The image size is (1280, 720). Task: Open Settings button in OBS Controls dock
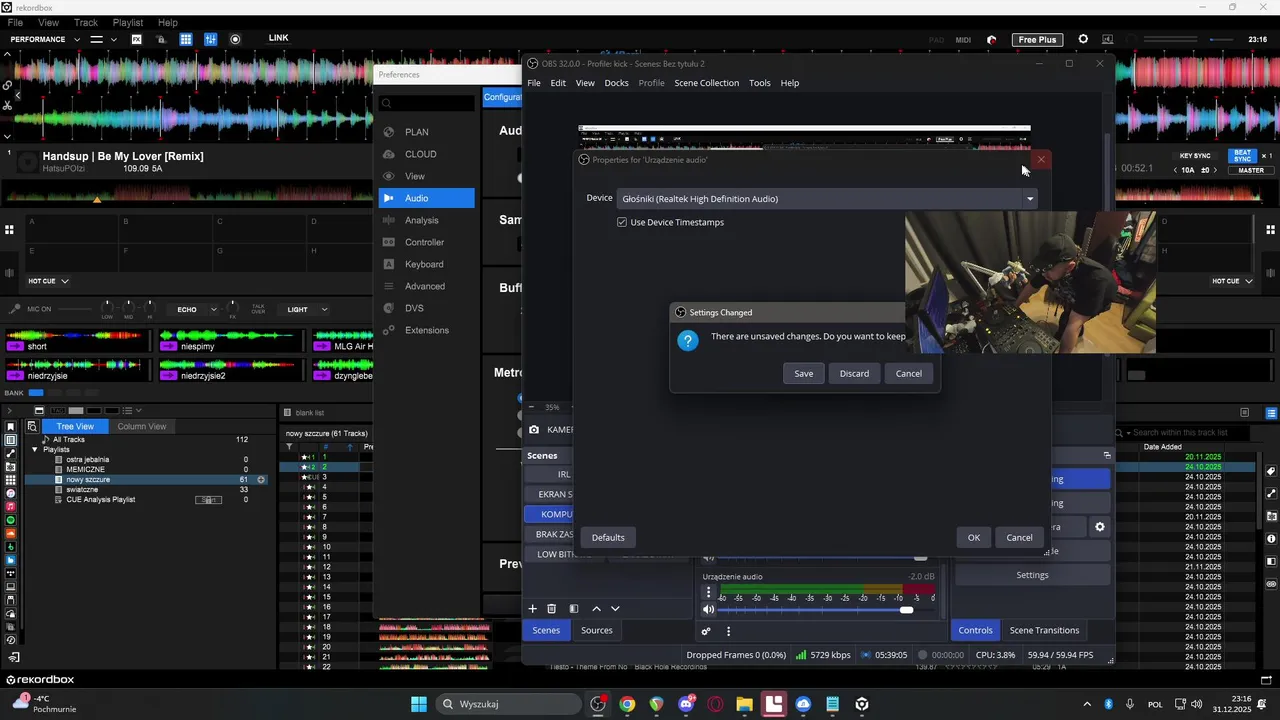(1032, 575)
